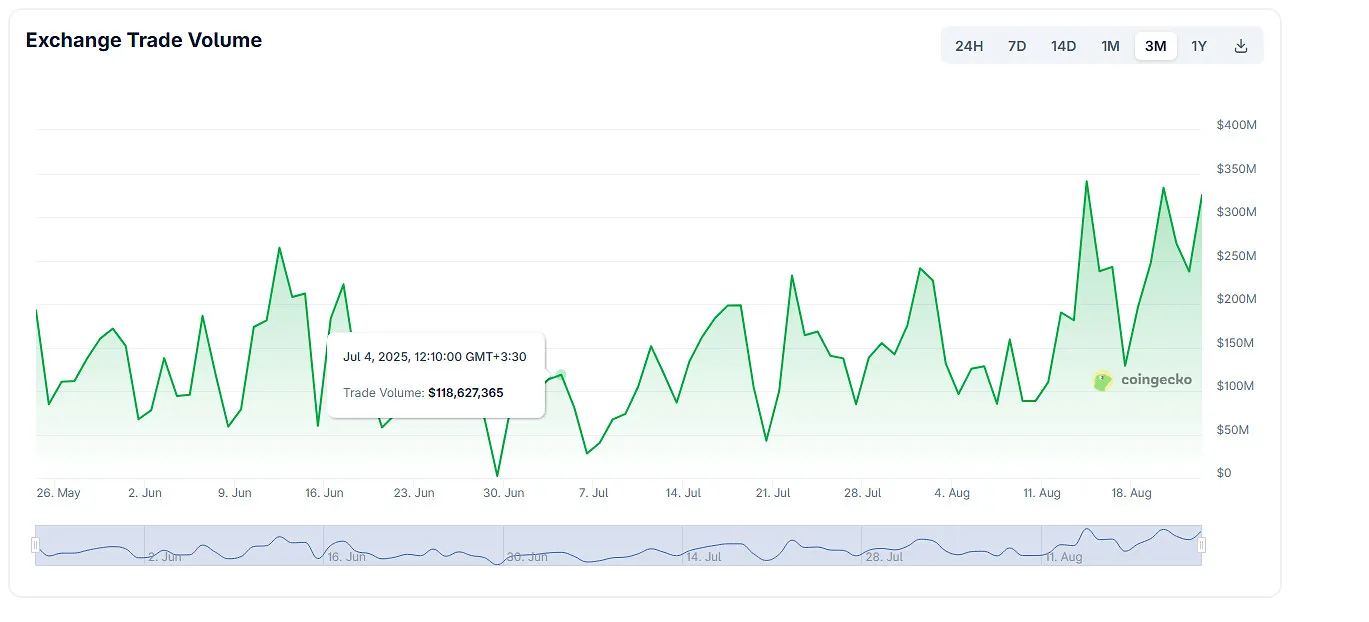
Task: Click the active 3M range tab
Action: click(x=1155, y=46)
